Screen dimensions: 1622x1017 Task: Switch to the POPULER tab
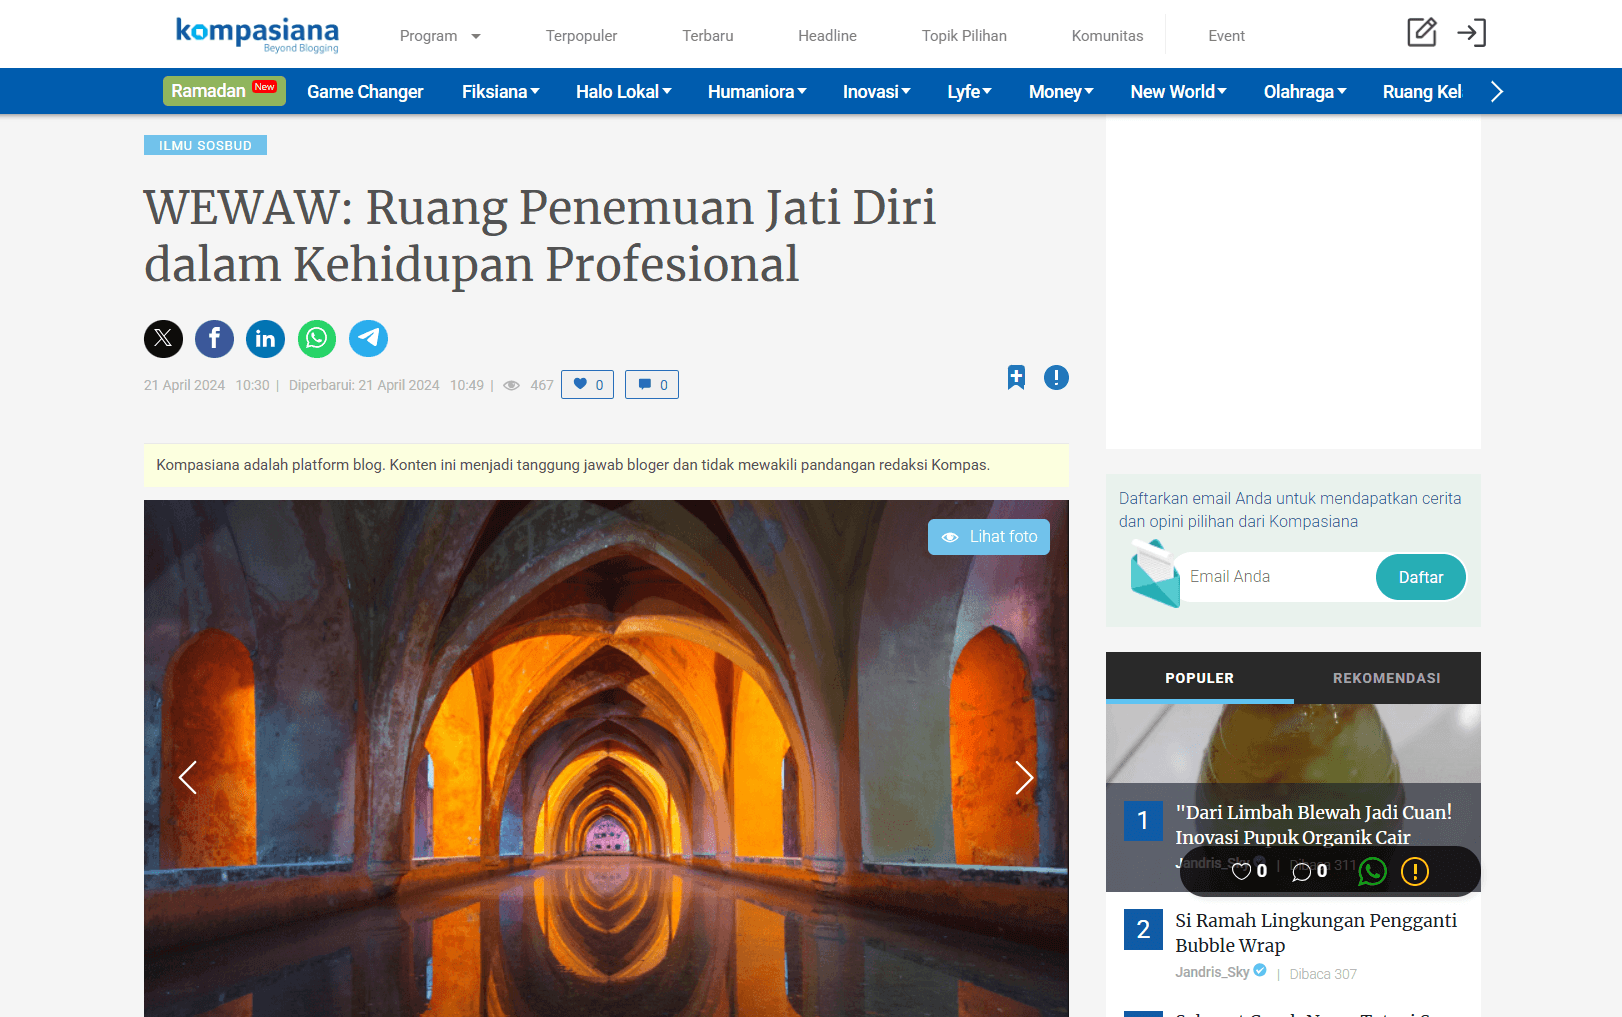(x=1199, y=678)
